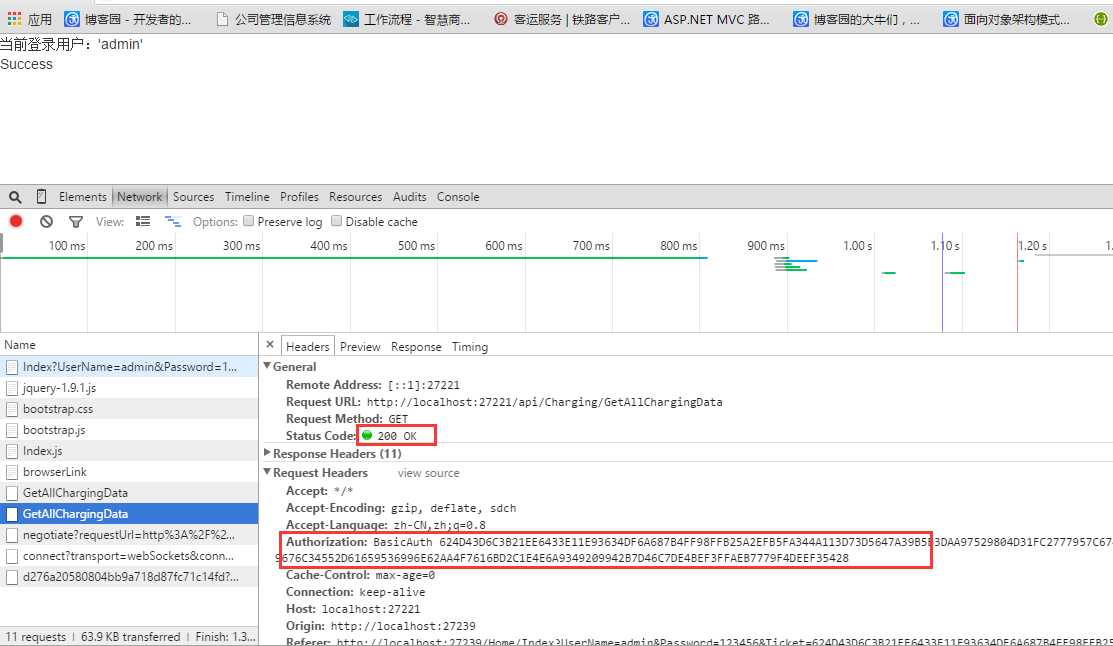Select the jquery-1.9.1.js request

click(x=129, y=388)
